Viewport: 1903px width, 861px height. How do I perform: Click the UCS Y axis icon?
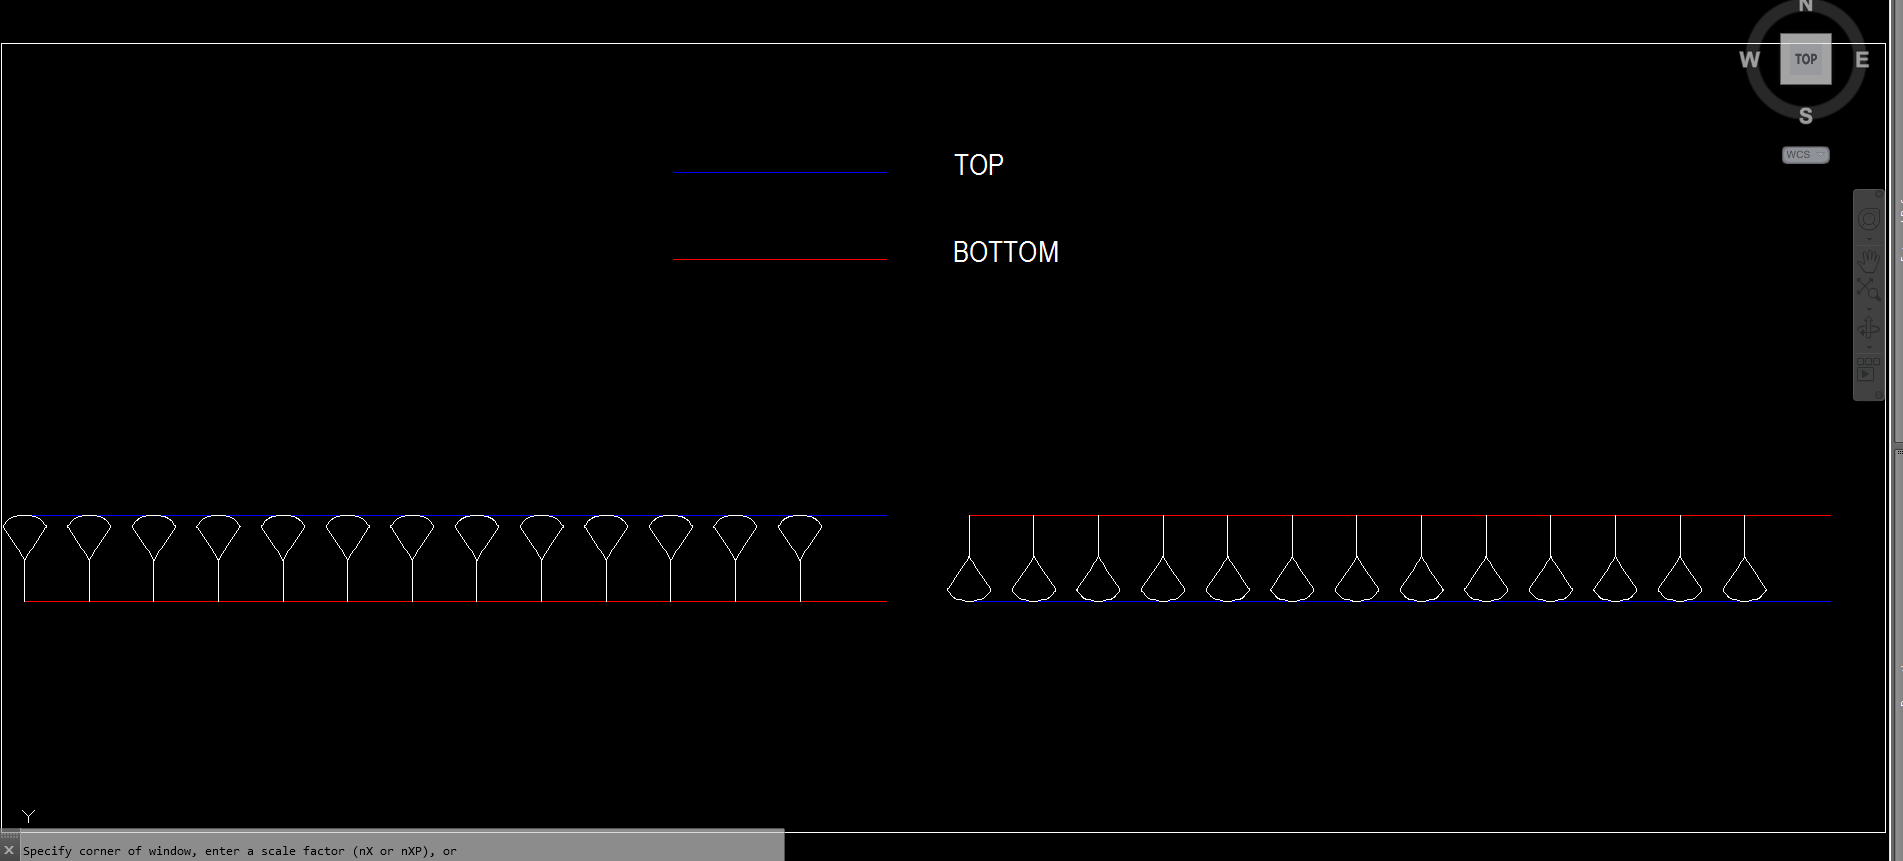[x=29, y=817]
